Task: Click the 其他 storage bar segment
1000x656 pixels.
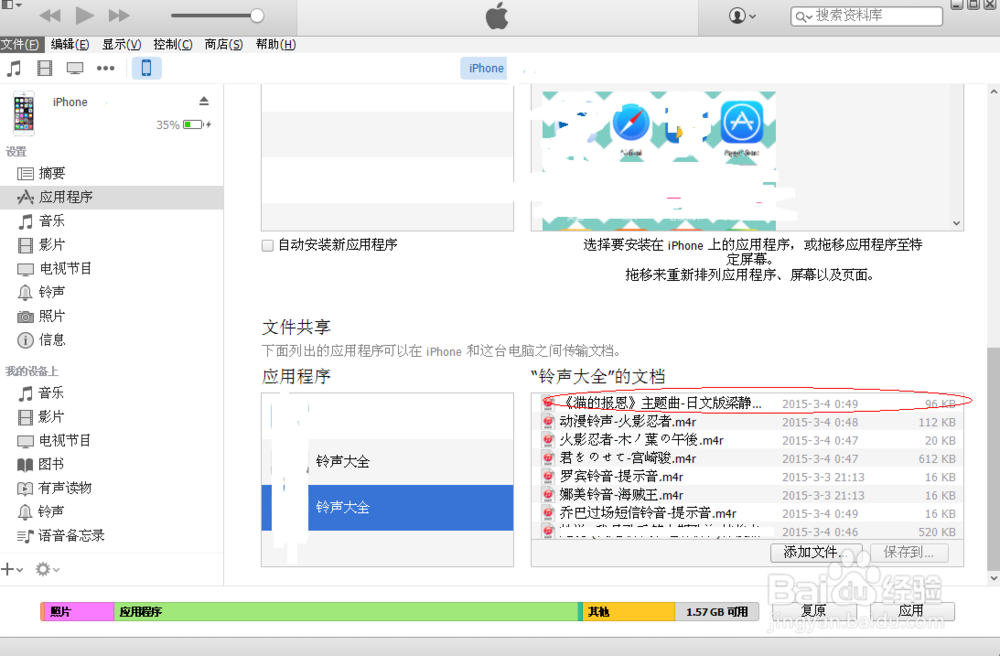Action: 628,611
